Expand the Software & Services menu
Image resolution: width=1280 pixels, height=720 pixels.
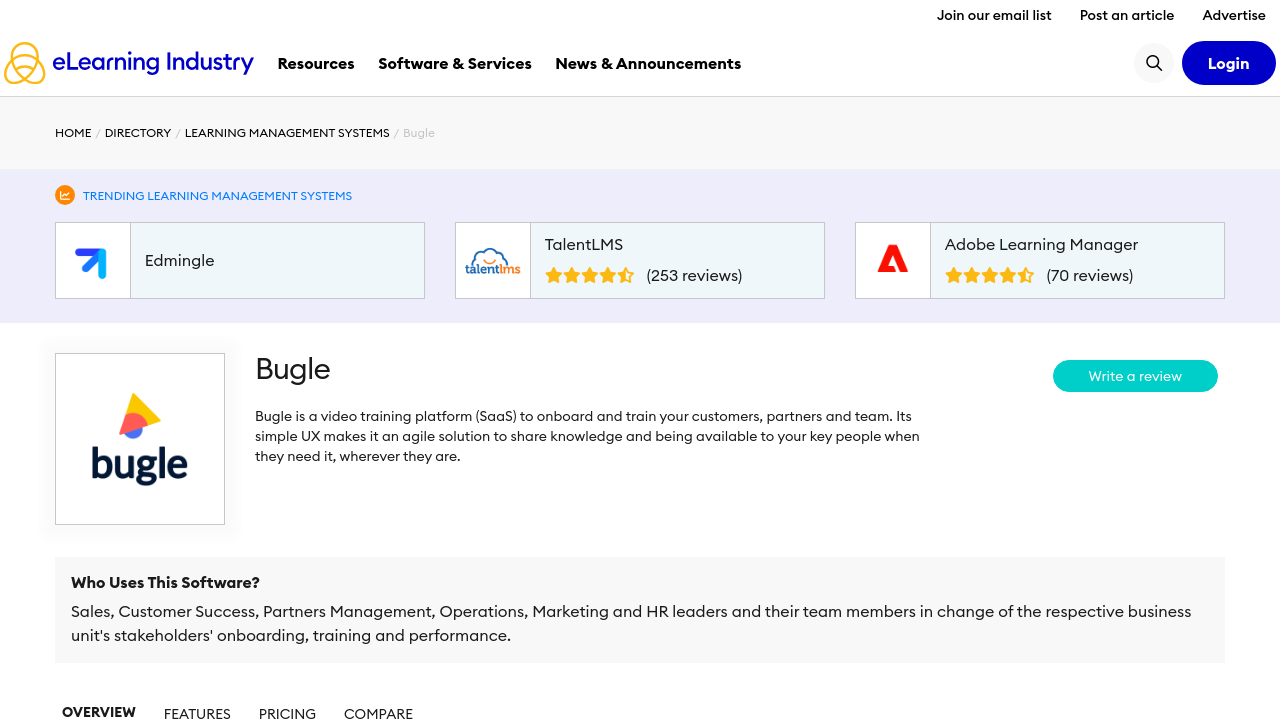(455, 63)
